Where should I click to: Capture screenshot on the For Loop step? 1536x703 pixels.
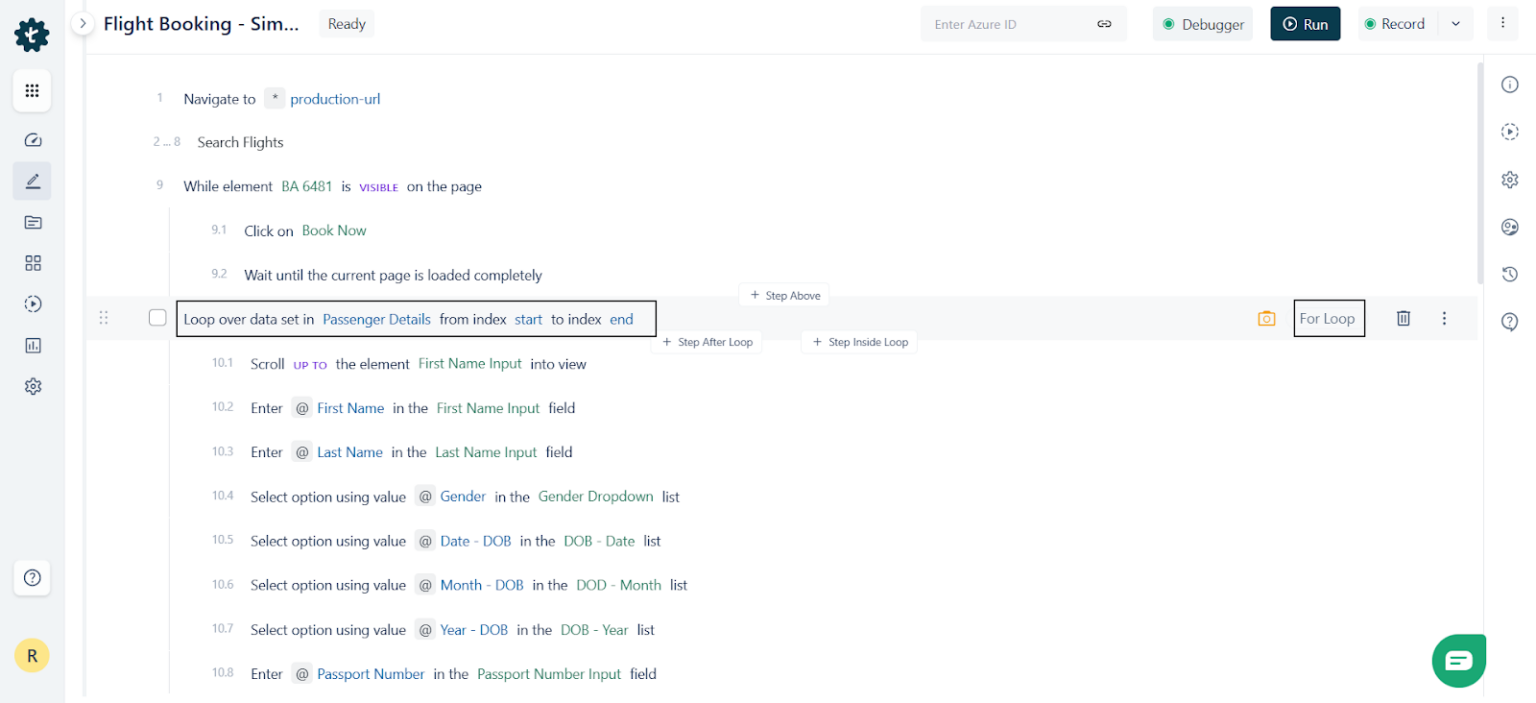[x=1267, y=318]
